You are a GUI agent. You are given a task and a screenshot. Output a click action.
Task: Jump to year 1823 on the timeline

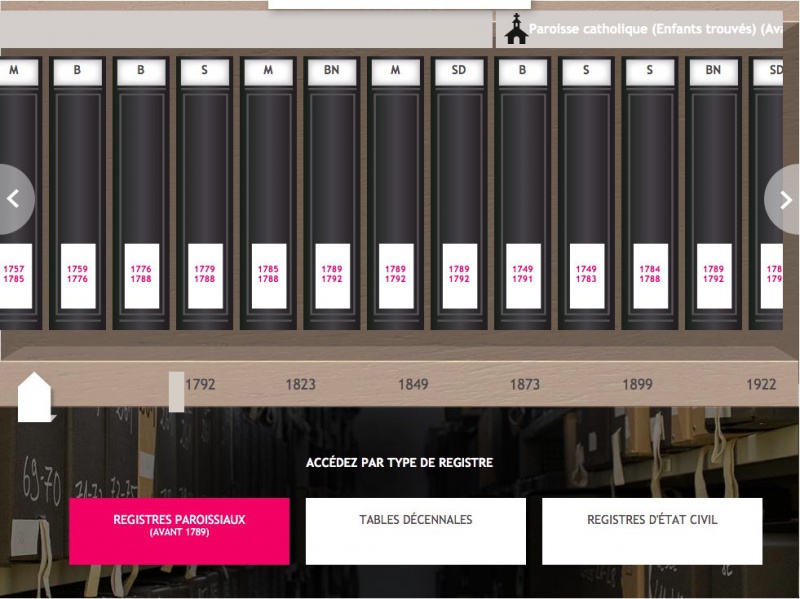coord(300,384)
